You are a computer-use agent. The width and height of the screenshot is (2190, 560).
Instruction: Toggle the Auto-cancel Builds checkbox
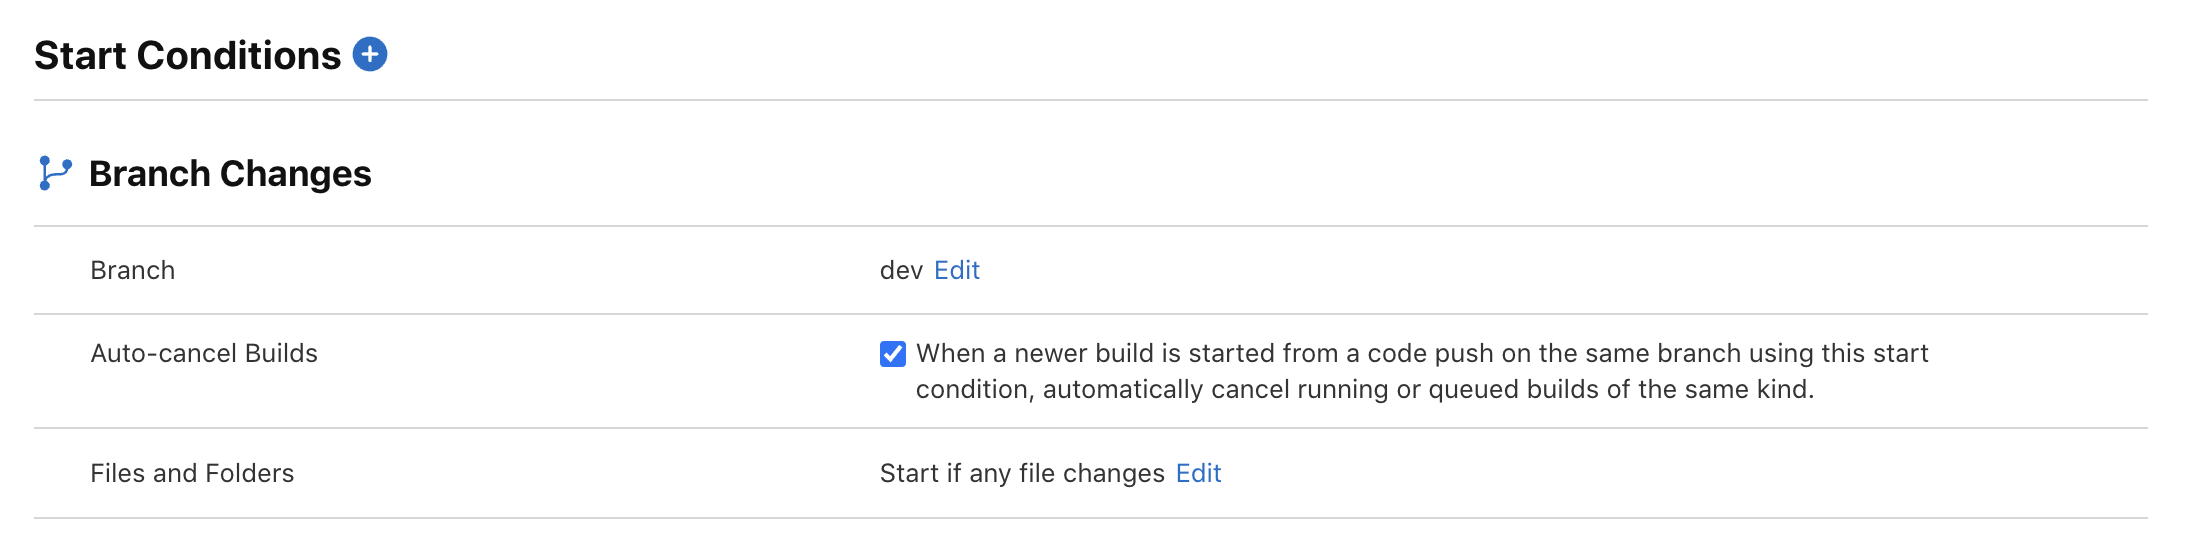[893, 354]
